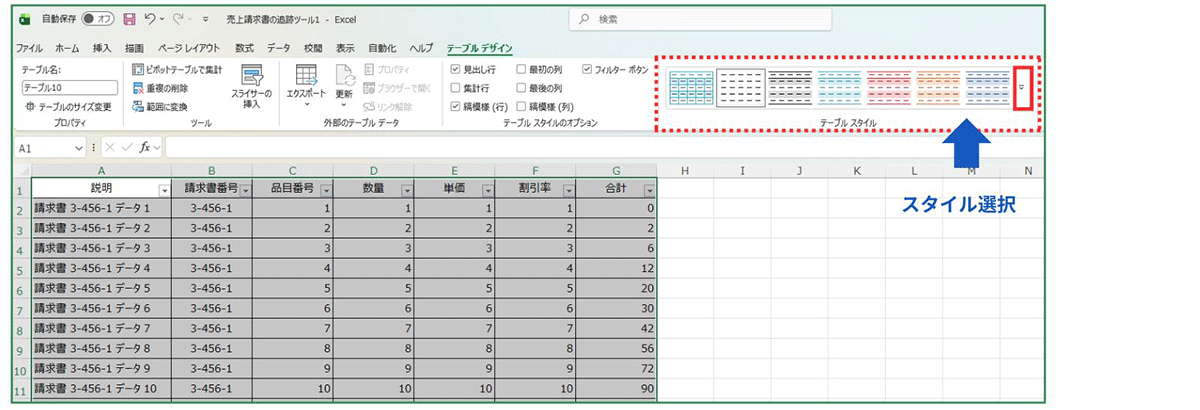The width and height of the screenshot is (1200, 410).
Task: Click cell 請求書 3-456-1 データ 4
Action: [x=103, y=268]
